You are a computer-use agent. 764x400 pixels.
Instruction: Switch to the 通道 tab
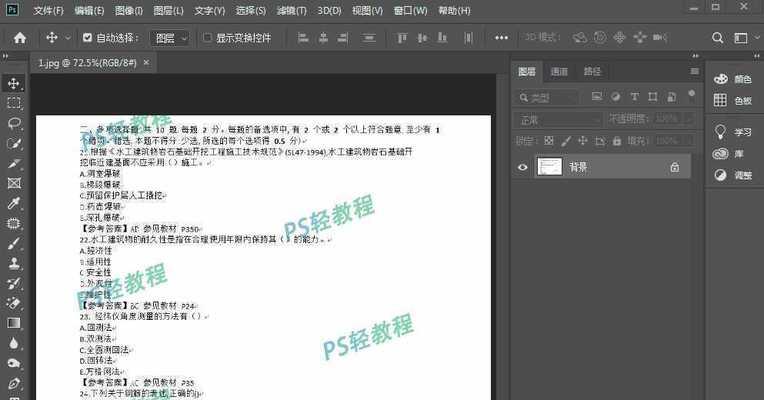(559, 71)
